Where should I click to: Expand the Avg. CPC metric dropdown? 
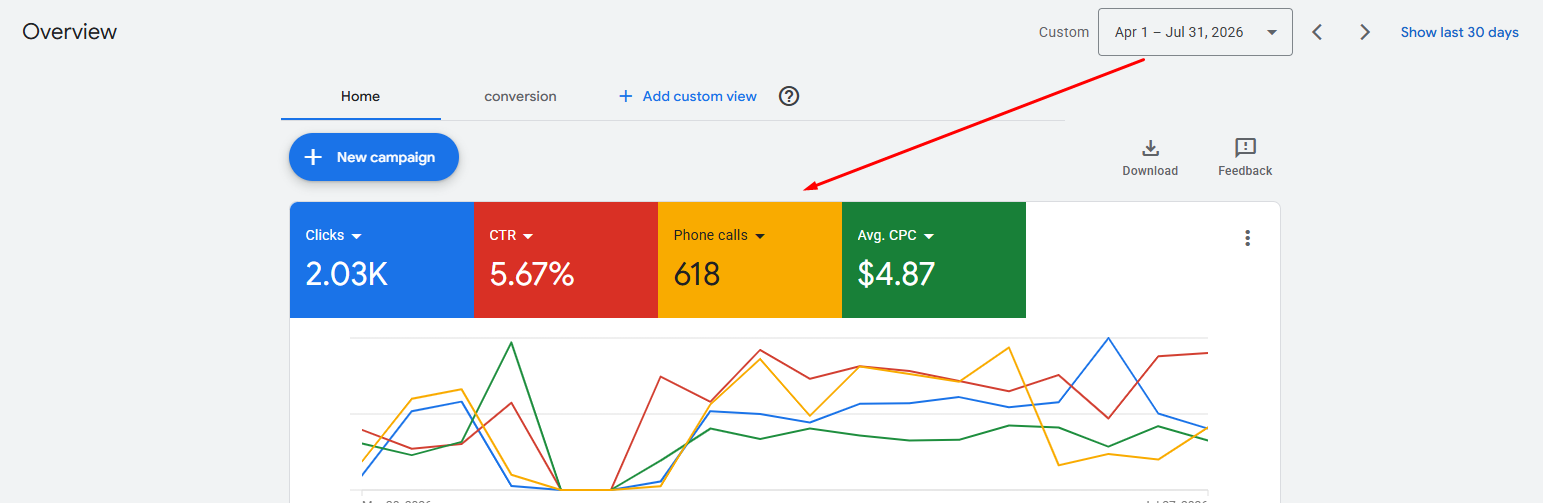pyautogui.click(x=929, y=236)
